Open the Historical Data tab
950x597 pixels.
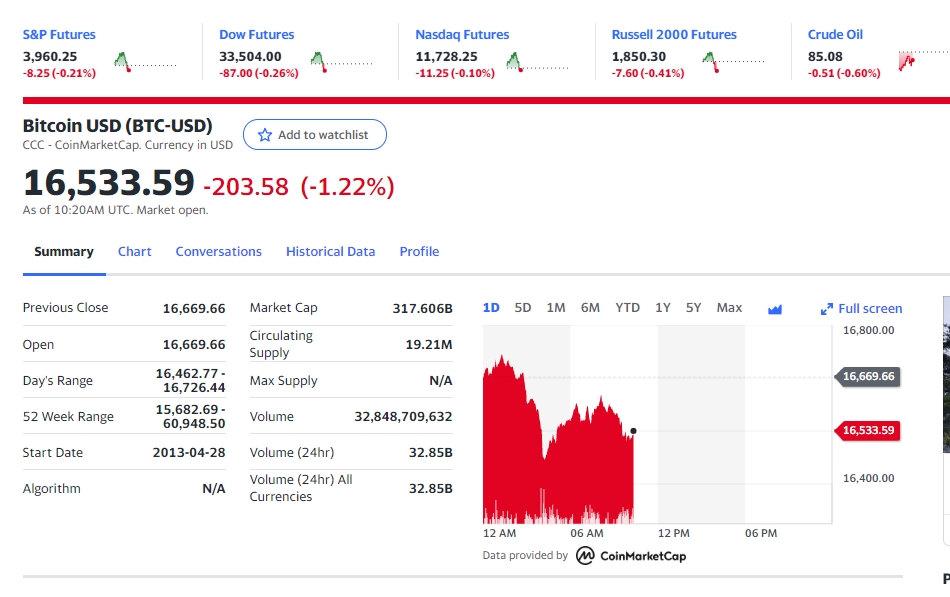pyautogui.click(x=330, y=252)
